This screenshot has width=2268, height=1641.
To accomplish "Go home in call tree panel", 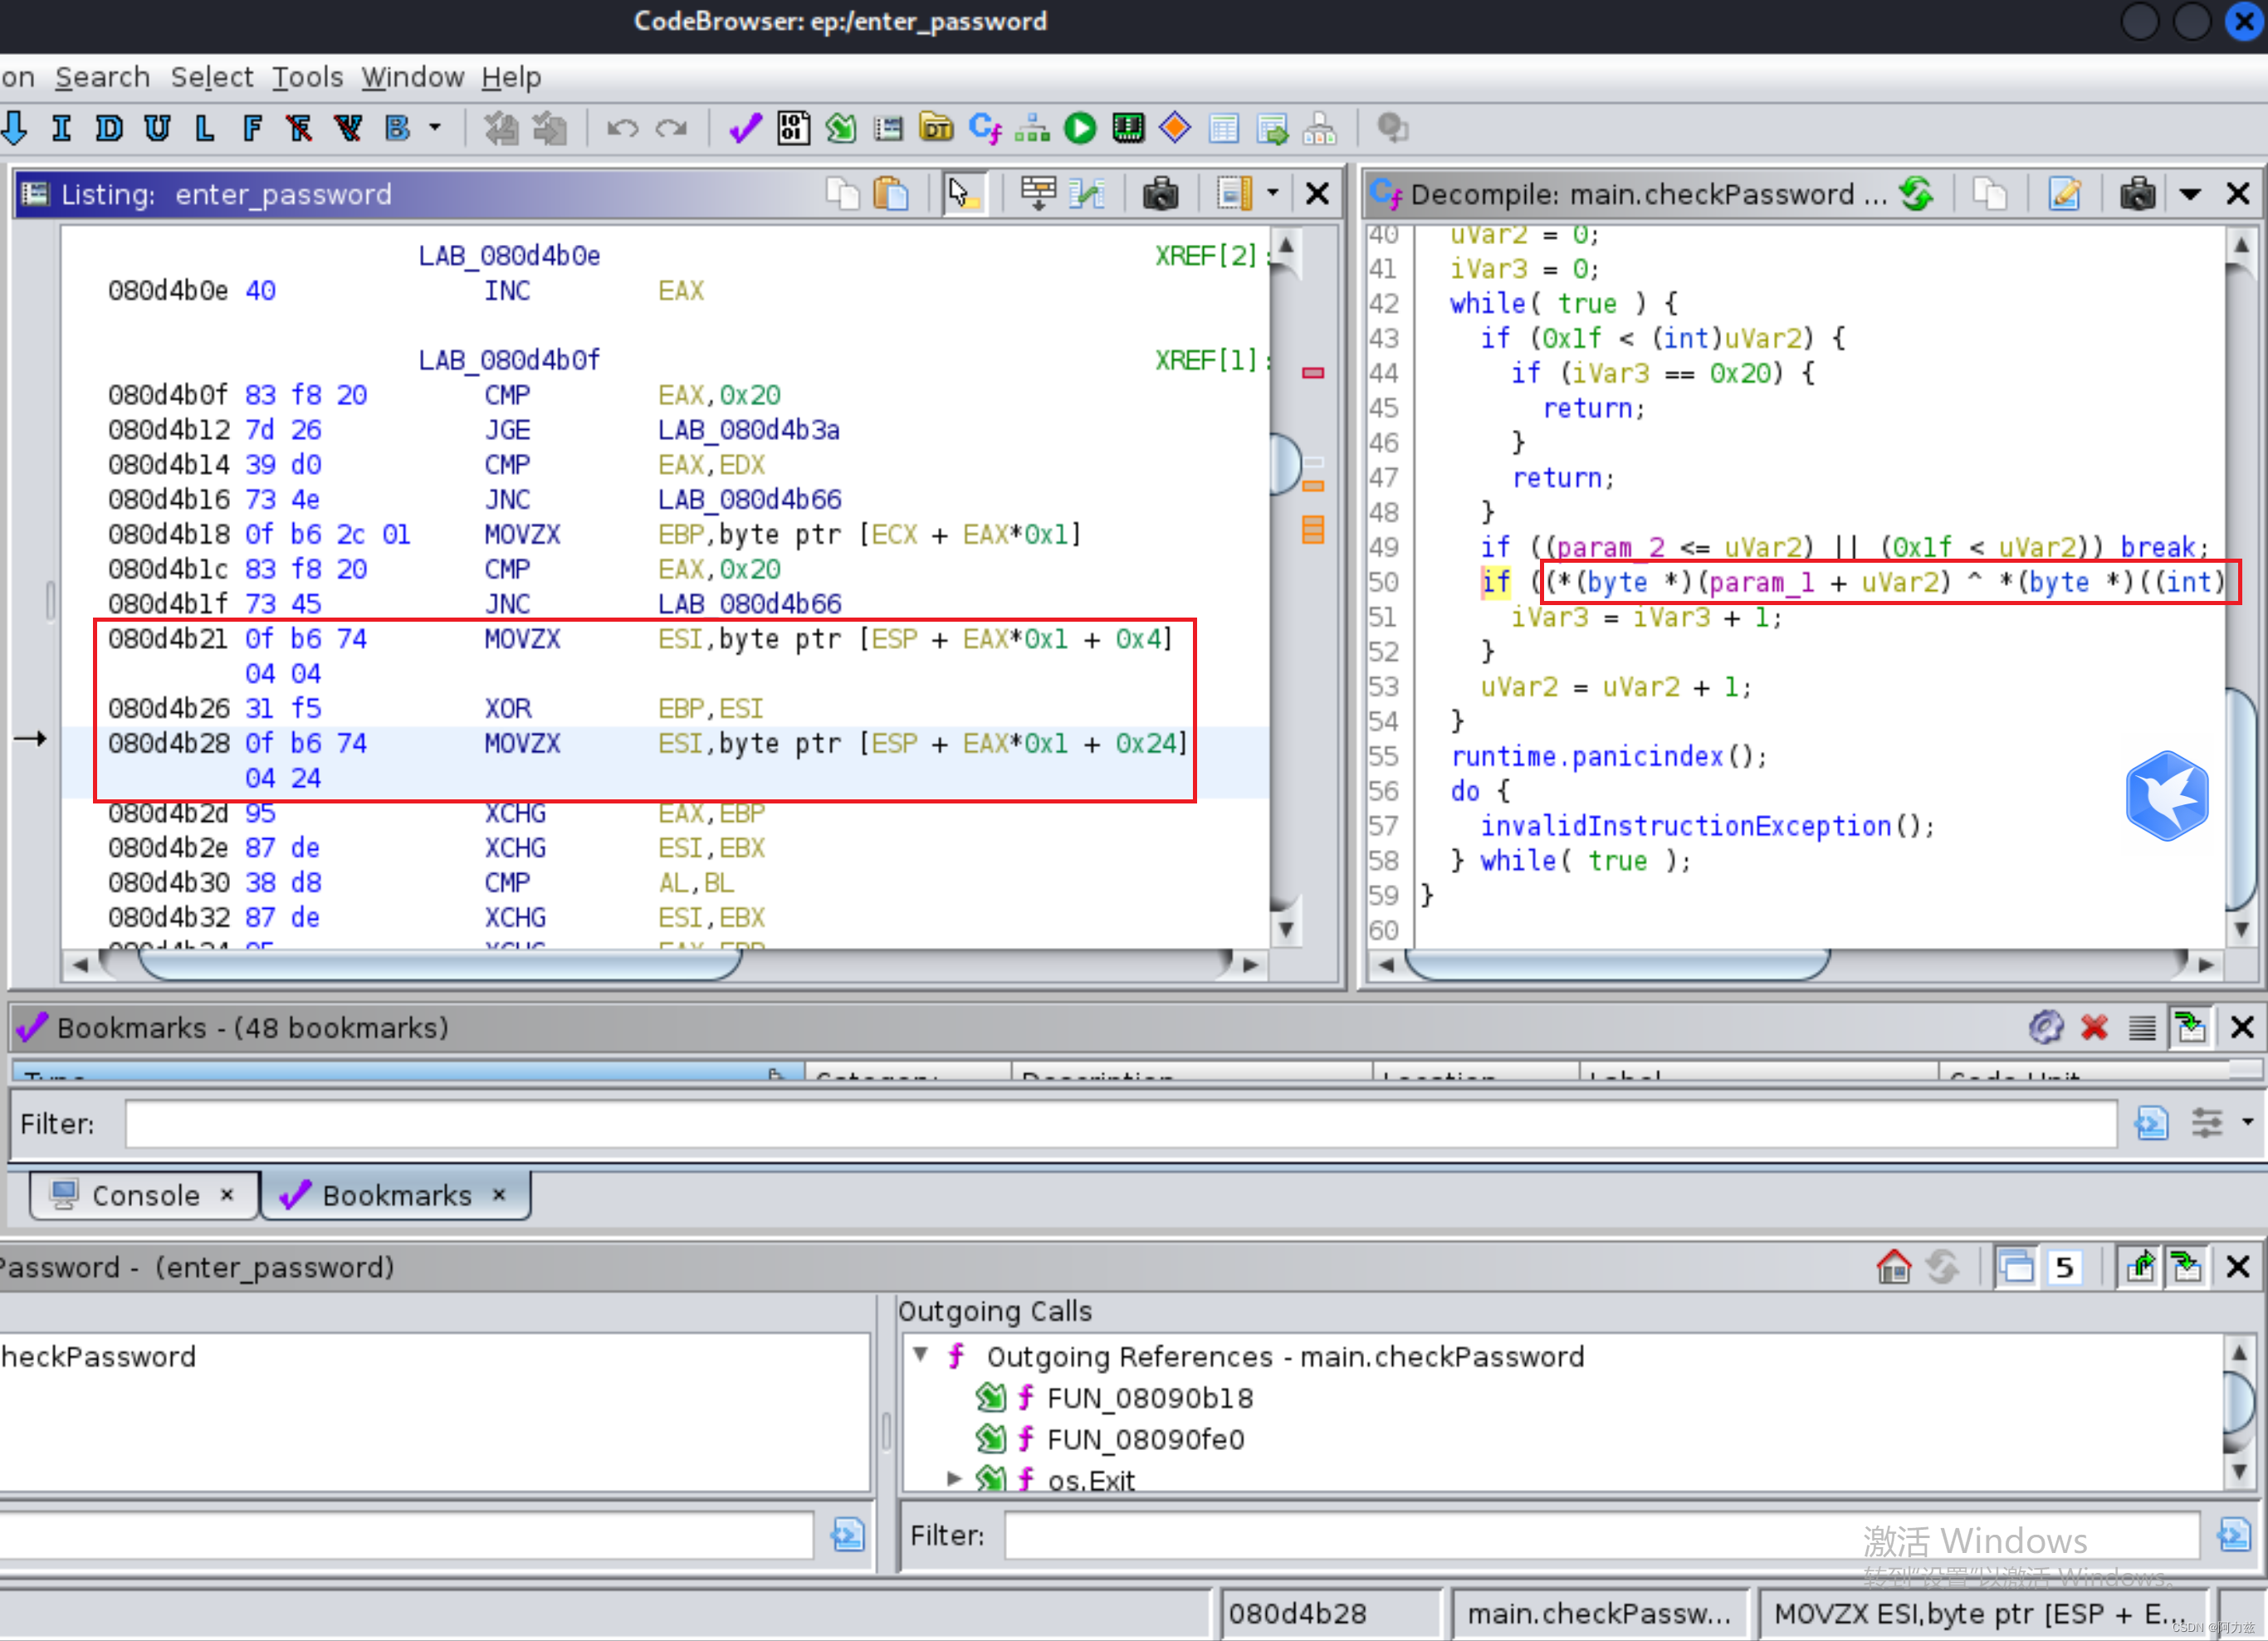I will coord(1894,1266).
